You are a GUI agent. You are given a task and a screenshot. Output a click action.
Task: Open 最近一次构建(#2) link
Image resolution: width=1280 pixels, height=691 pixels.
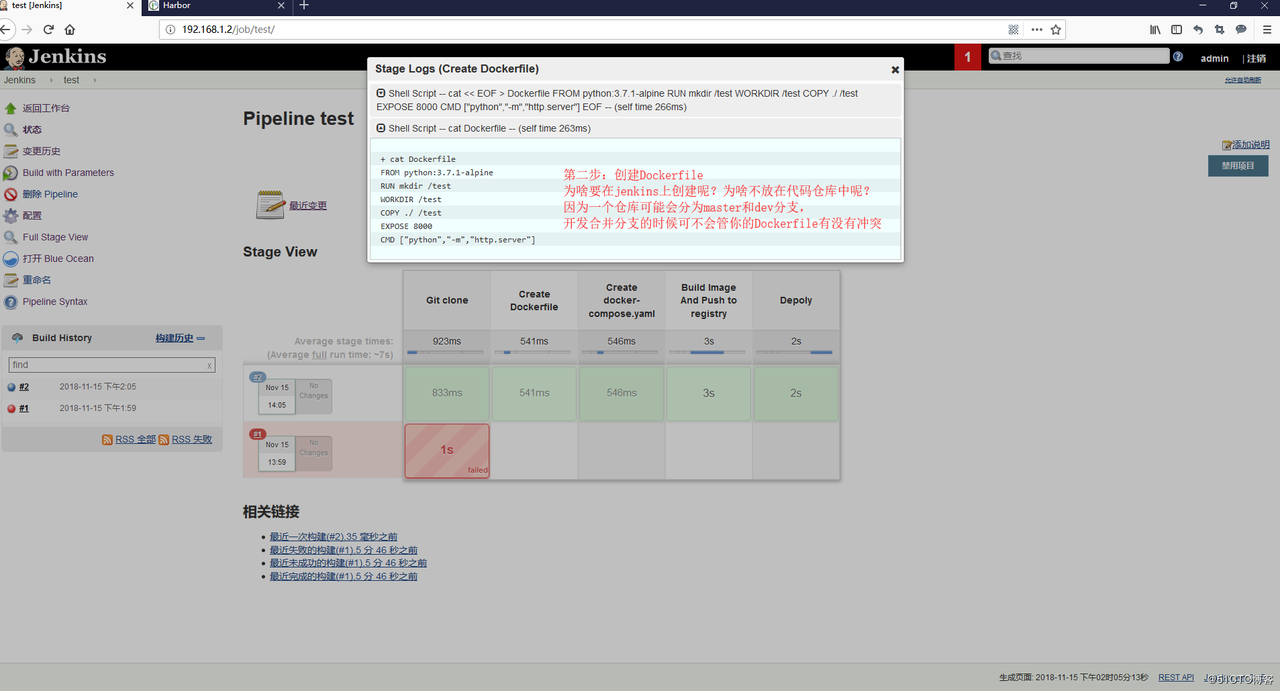[x=333, y=537]
